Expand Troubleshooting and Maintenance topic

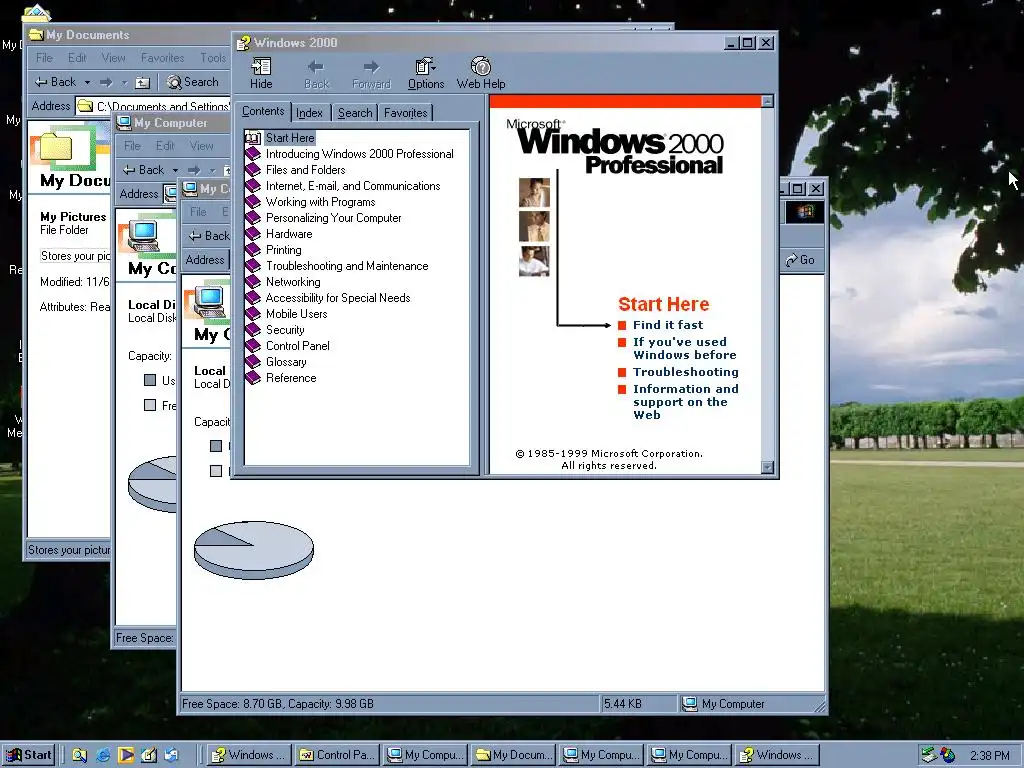click(x=347, y=266)
